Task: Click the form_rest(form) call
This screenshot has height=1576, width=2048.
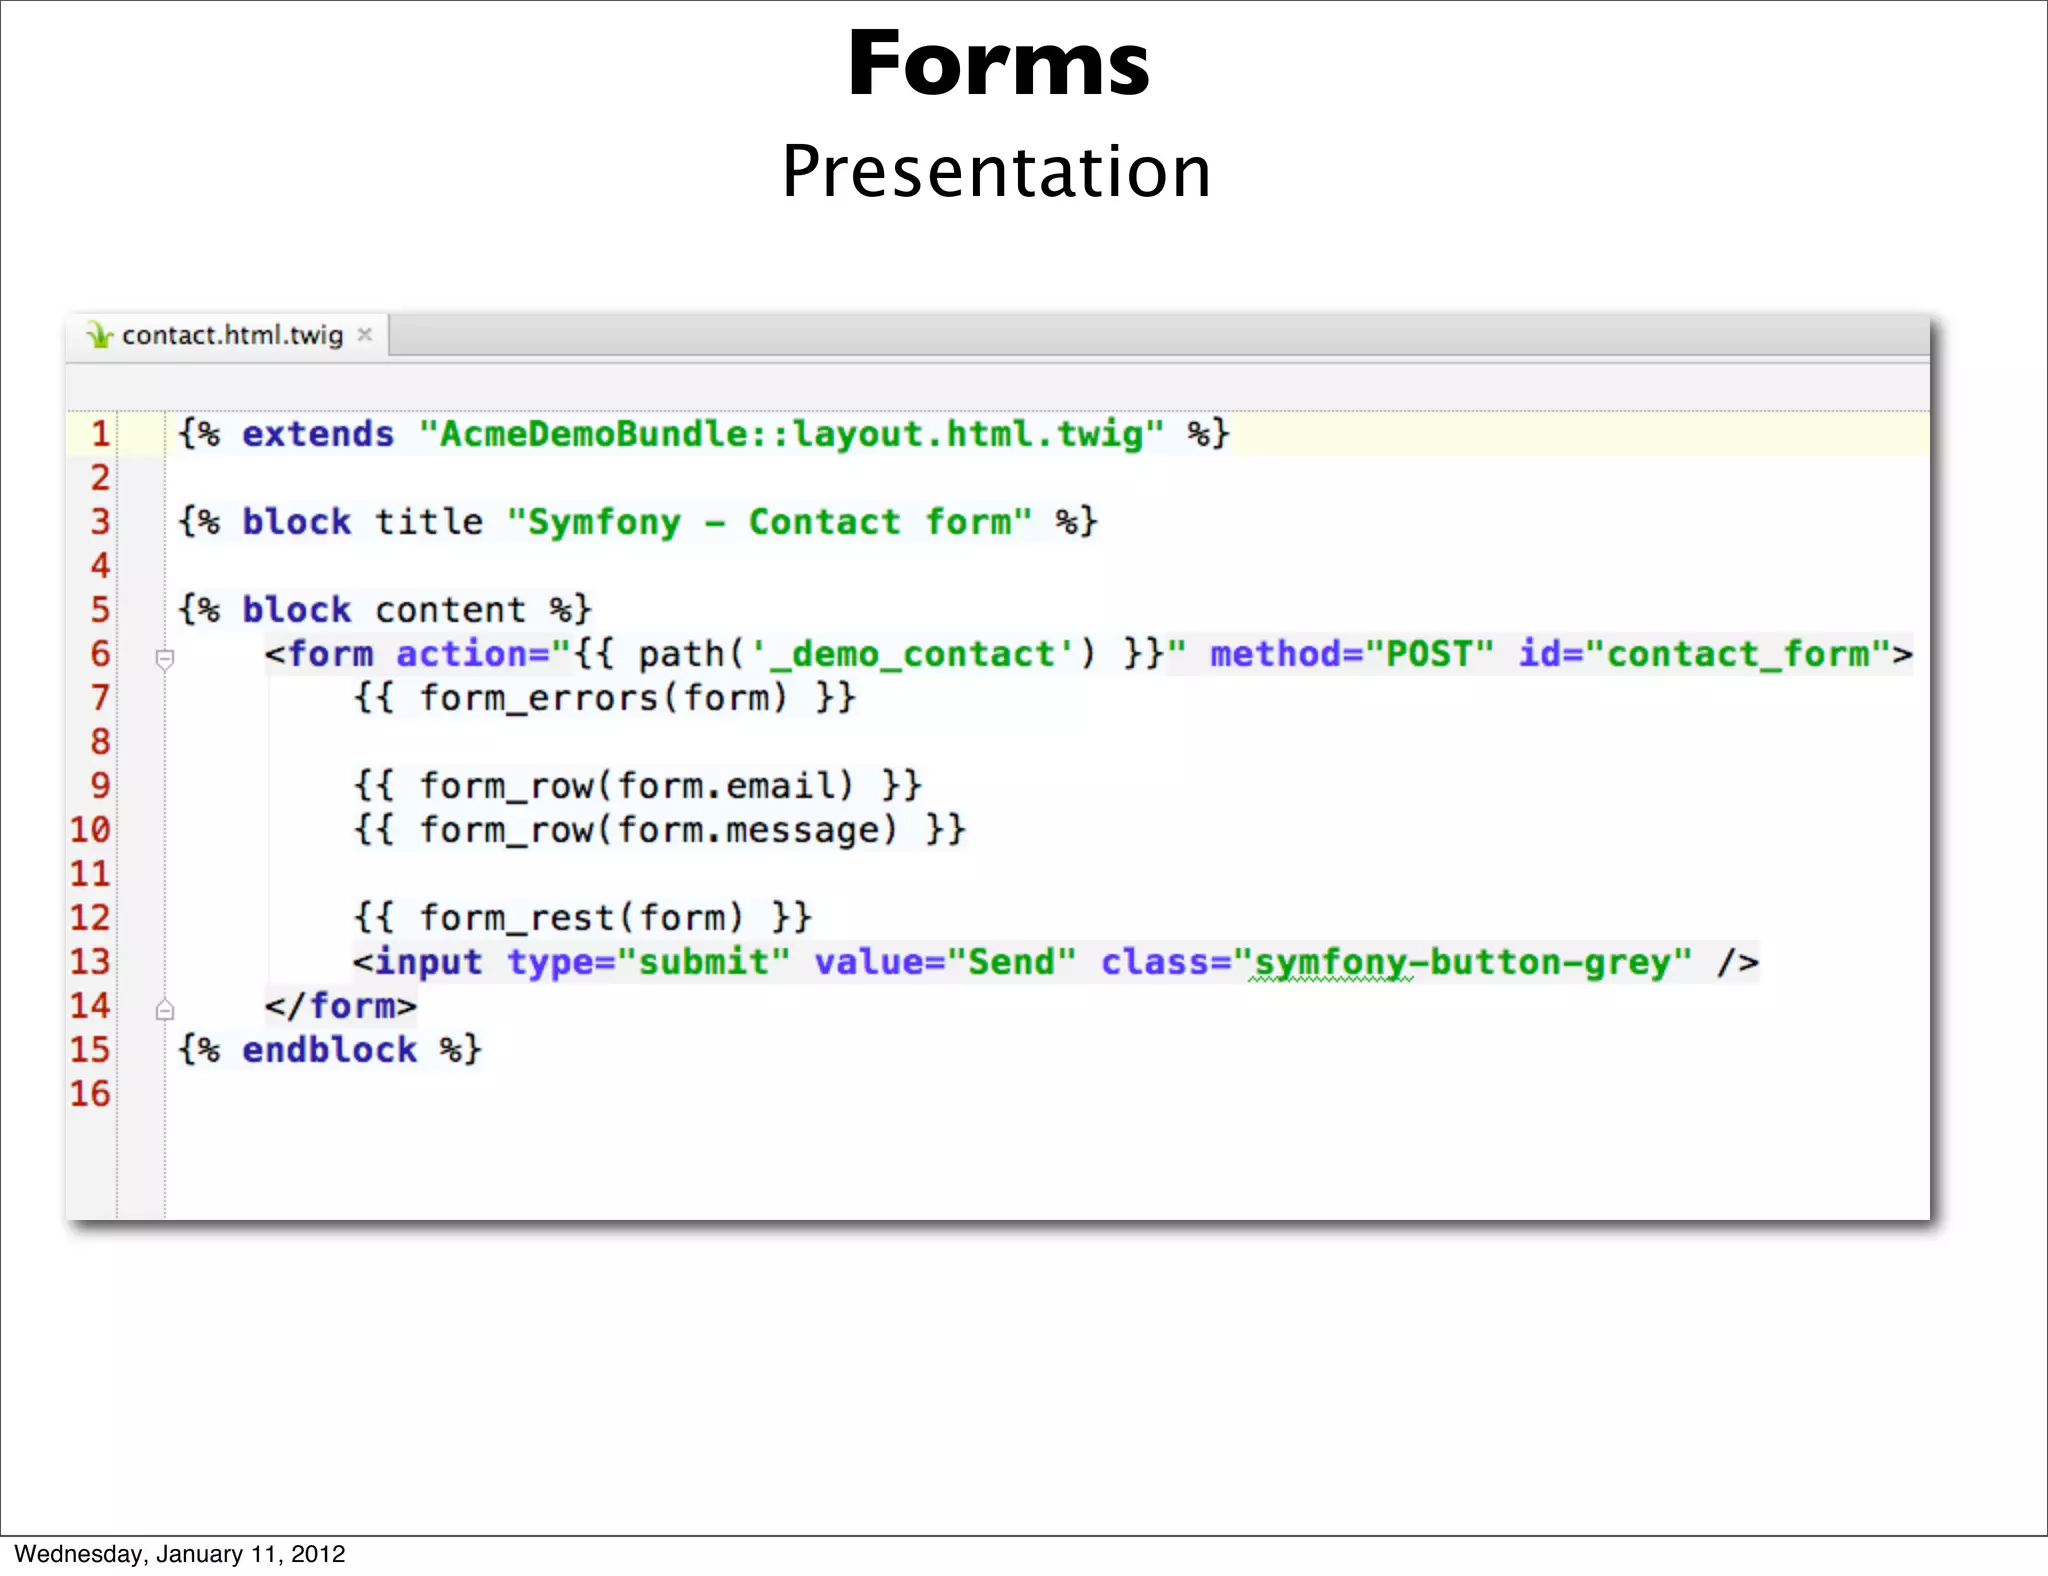Action: pos(582,918)
